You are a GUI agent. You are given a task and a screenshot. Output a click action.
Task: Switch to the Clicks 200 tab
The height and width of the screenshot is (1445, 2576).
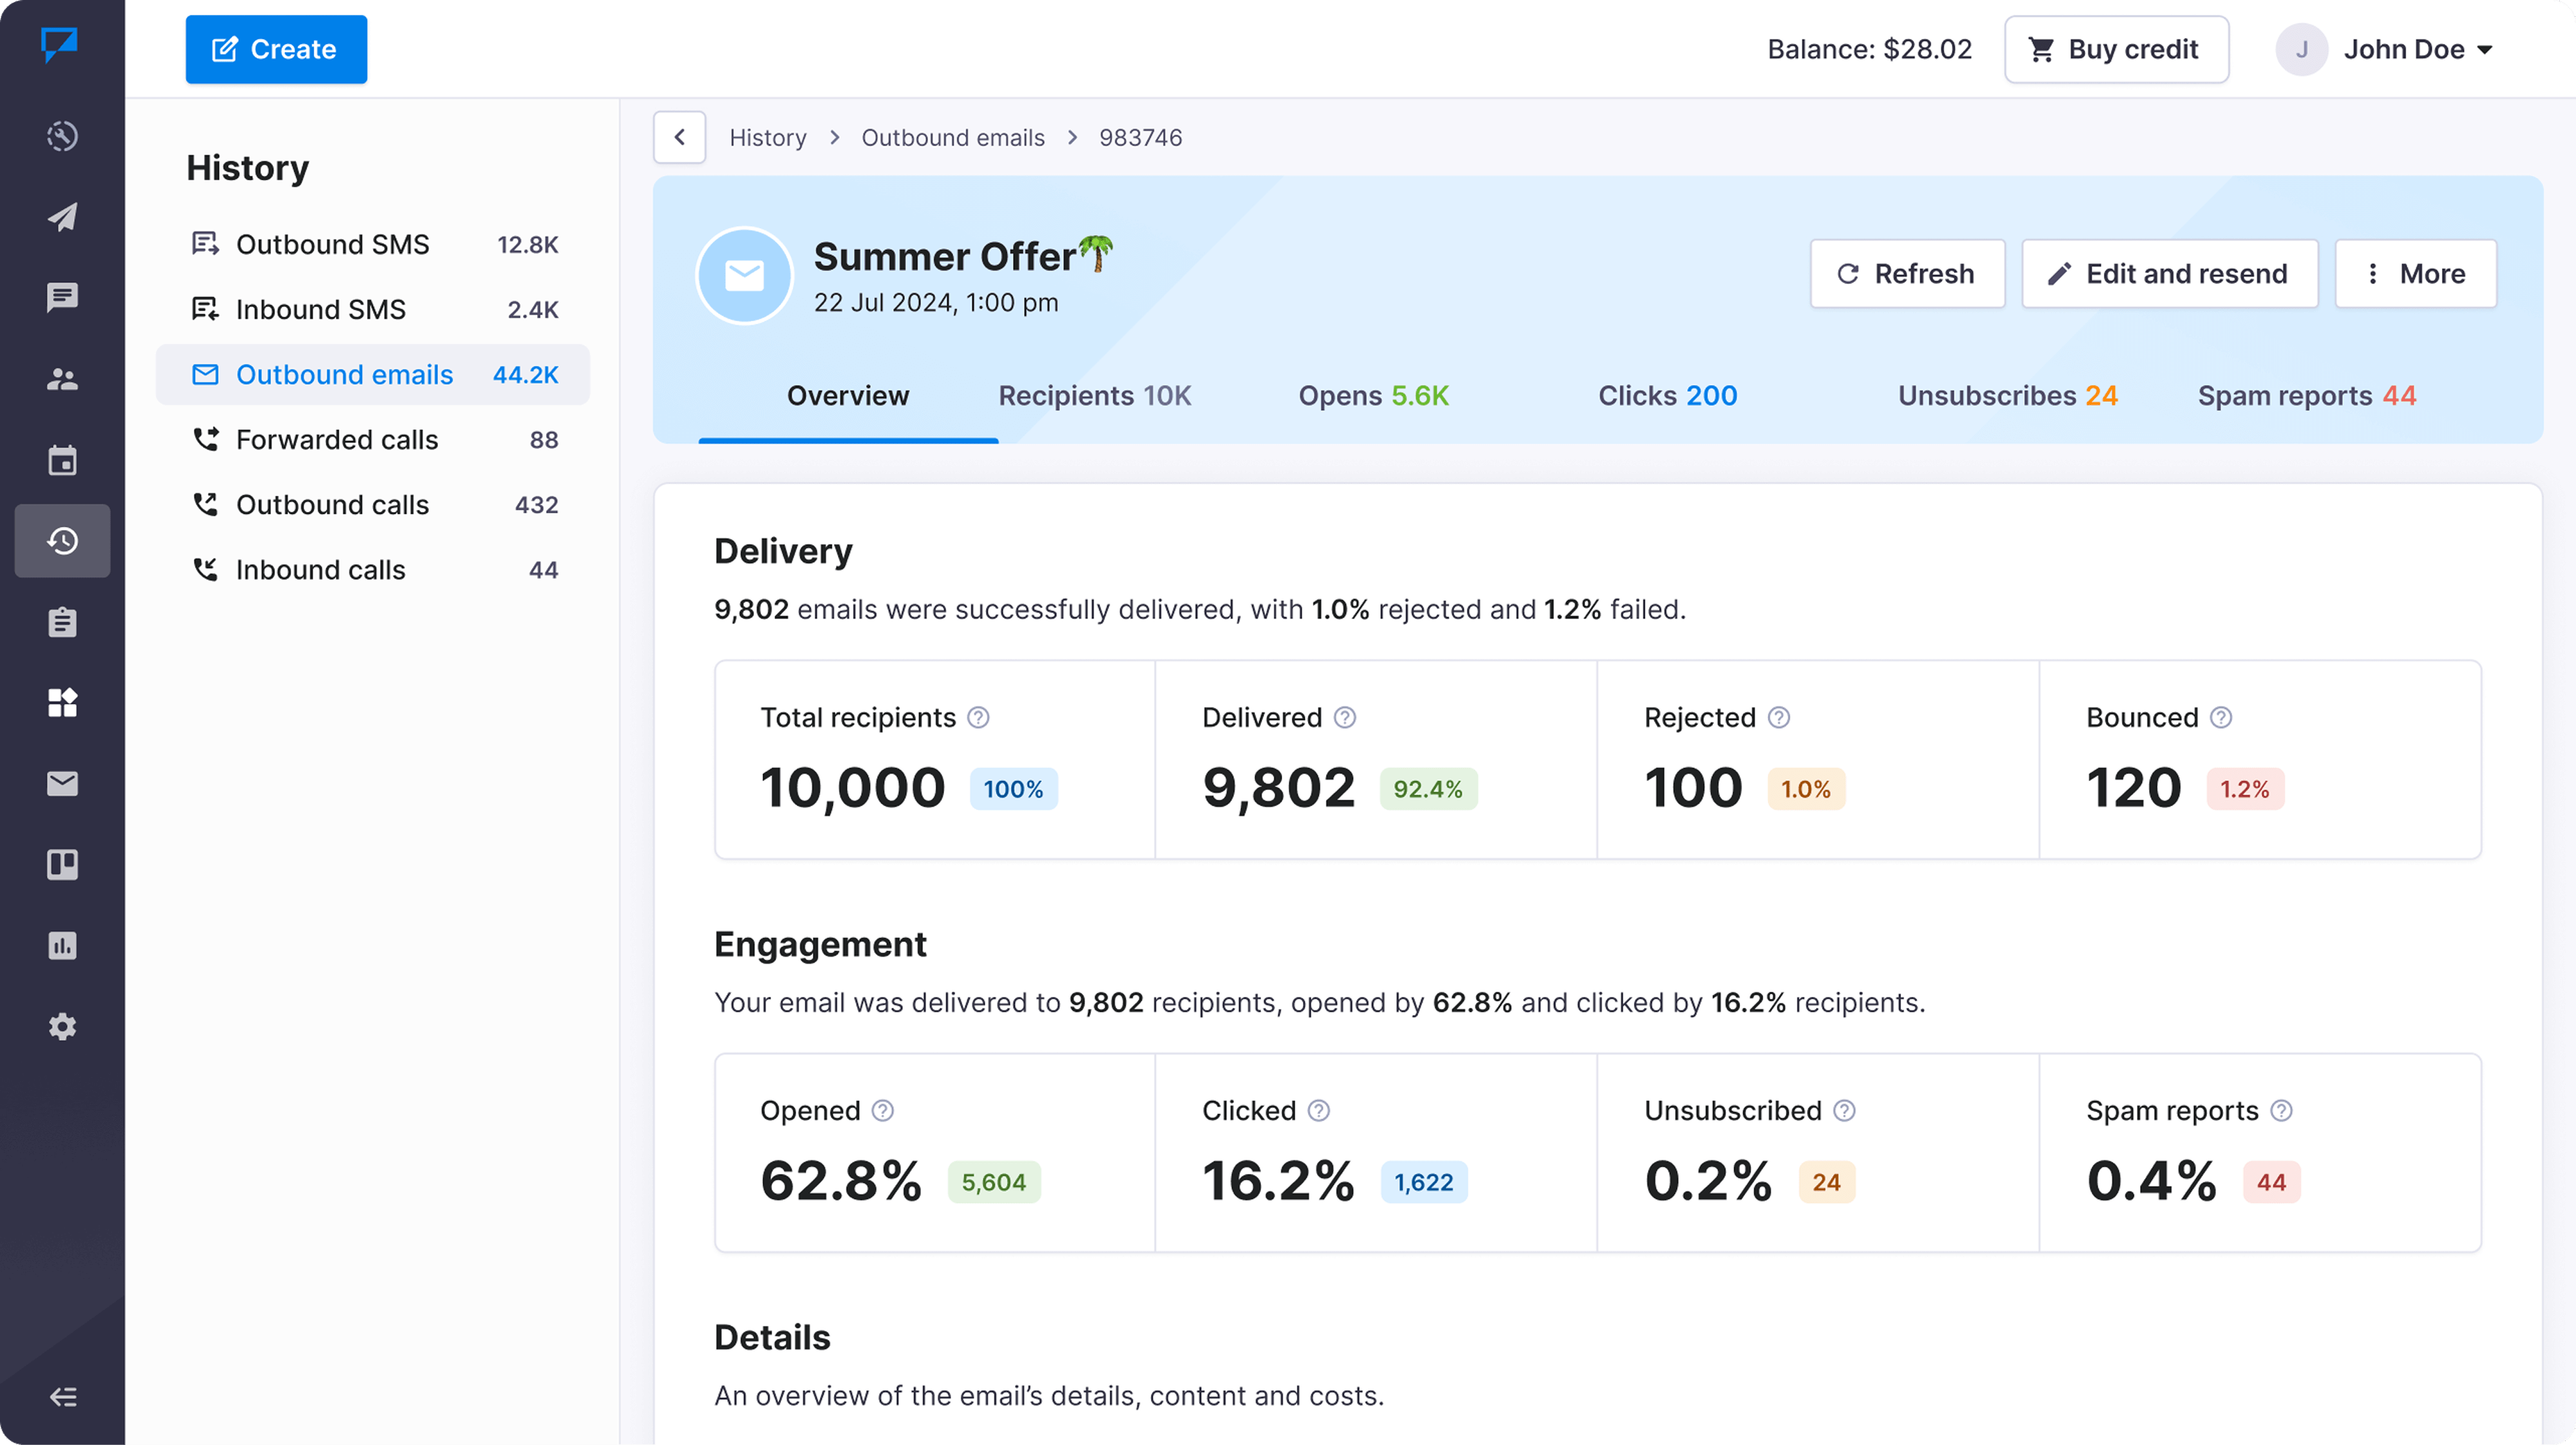coord(1668,396)
